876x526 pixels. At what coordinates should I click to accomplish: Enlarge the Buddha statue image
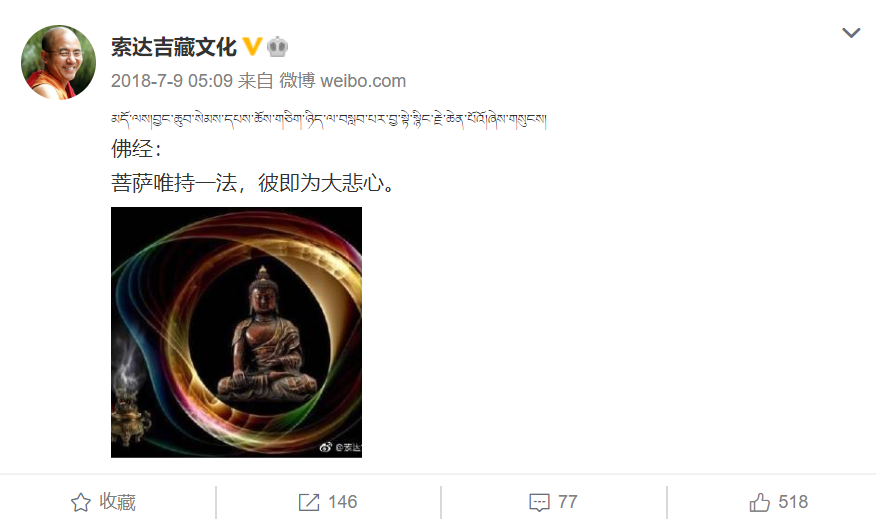236,332
